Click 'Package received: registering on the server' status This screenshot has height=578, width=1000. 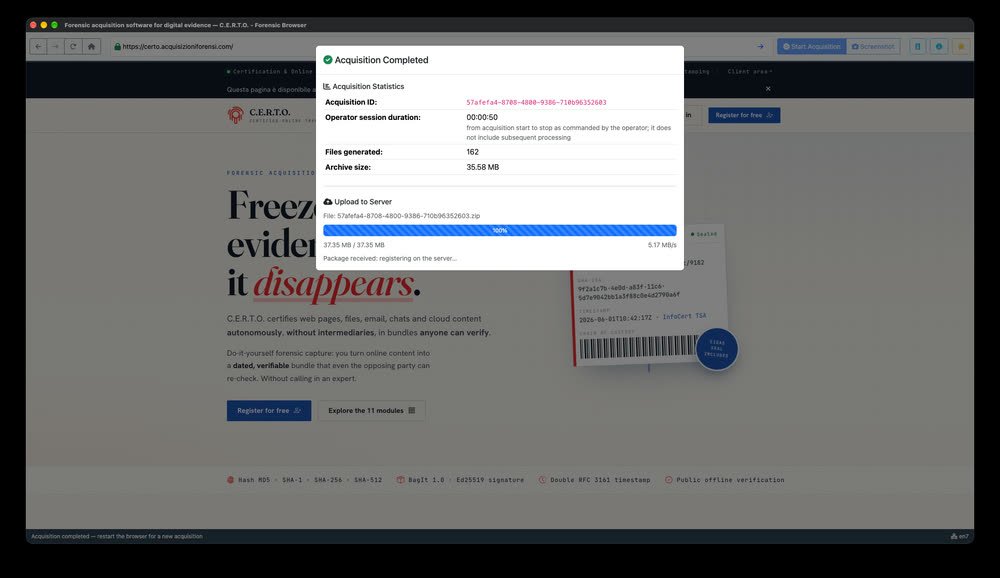point(390,258)
